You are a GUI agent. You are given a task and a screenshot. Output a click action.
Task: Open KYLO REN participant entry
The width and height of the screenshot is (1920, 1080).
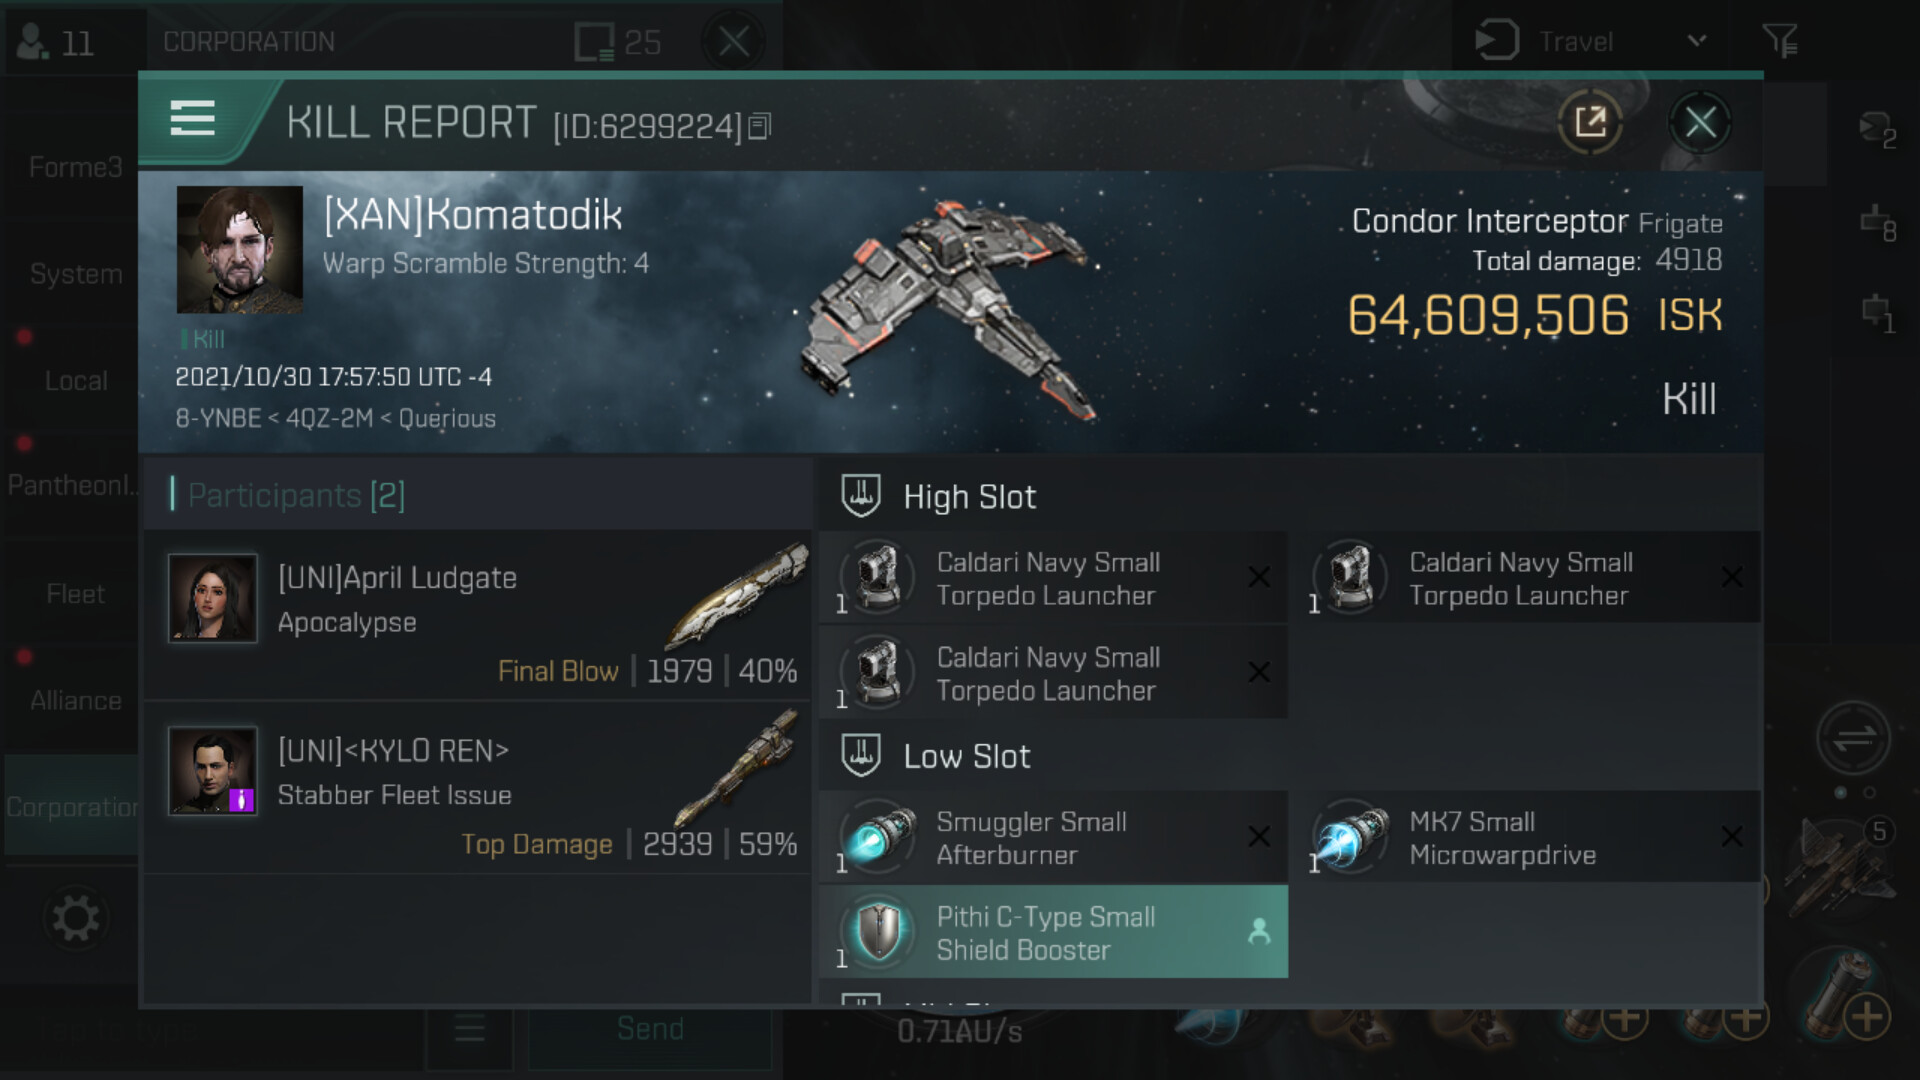(x=478, y=788)
